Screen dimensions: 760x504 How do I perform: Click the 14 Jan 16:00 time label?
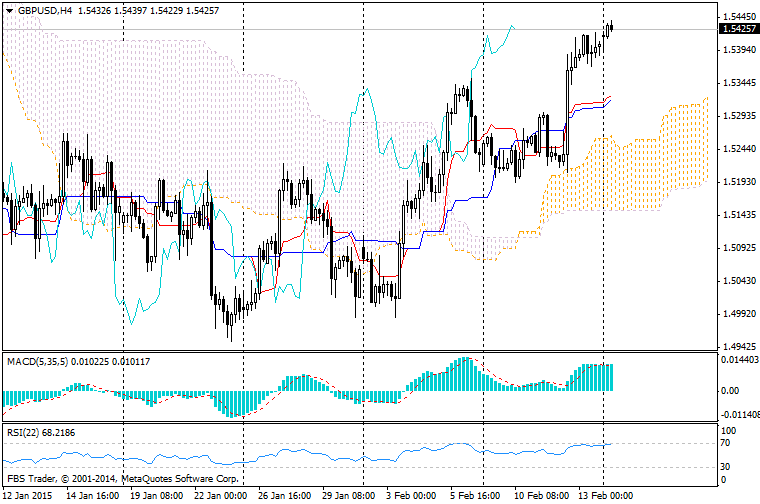click(92, 496)
